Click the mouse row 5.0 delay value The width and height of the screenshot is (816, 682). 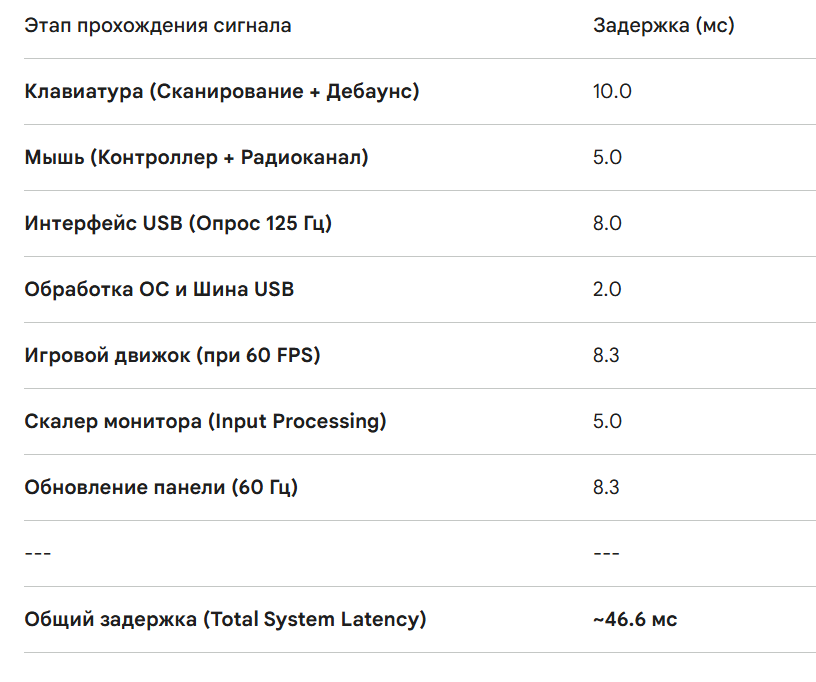607,157
